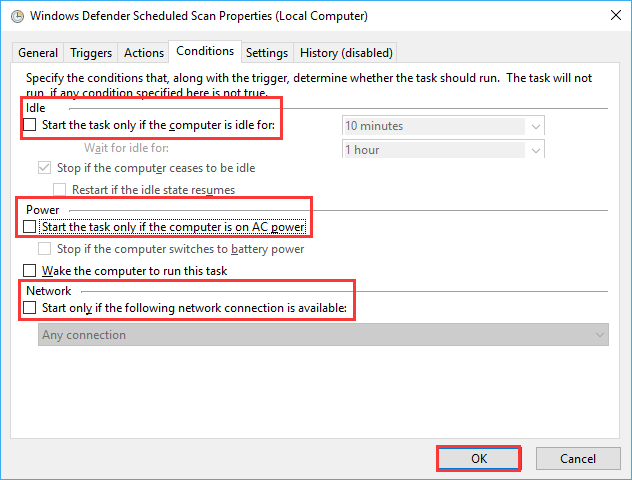Go to the Actions tab
The image size is (632, 480).
pyautogui.click(x=143, y=53)
